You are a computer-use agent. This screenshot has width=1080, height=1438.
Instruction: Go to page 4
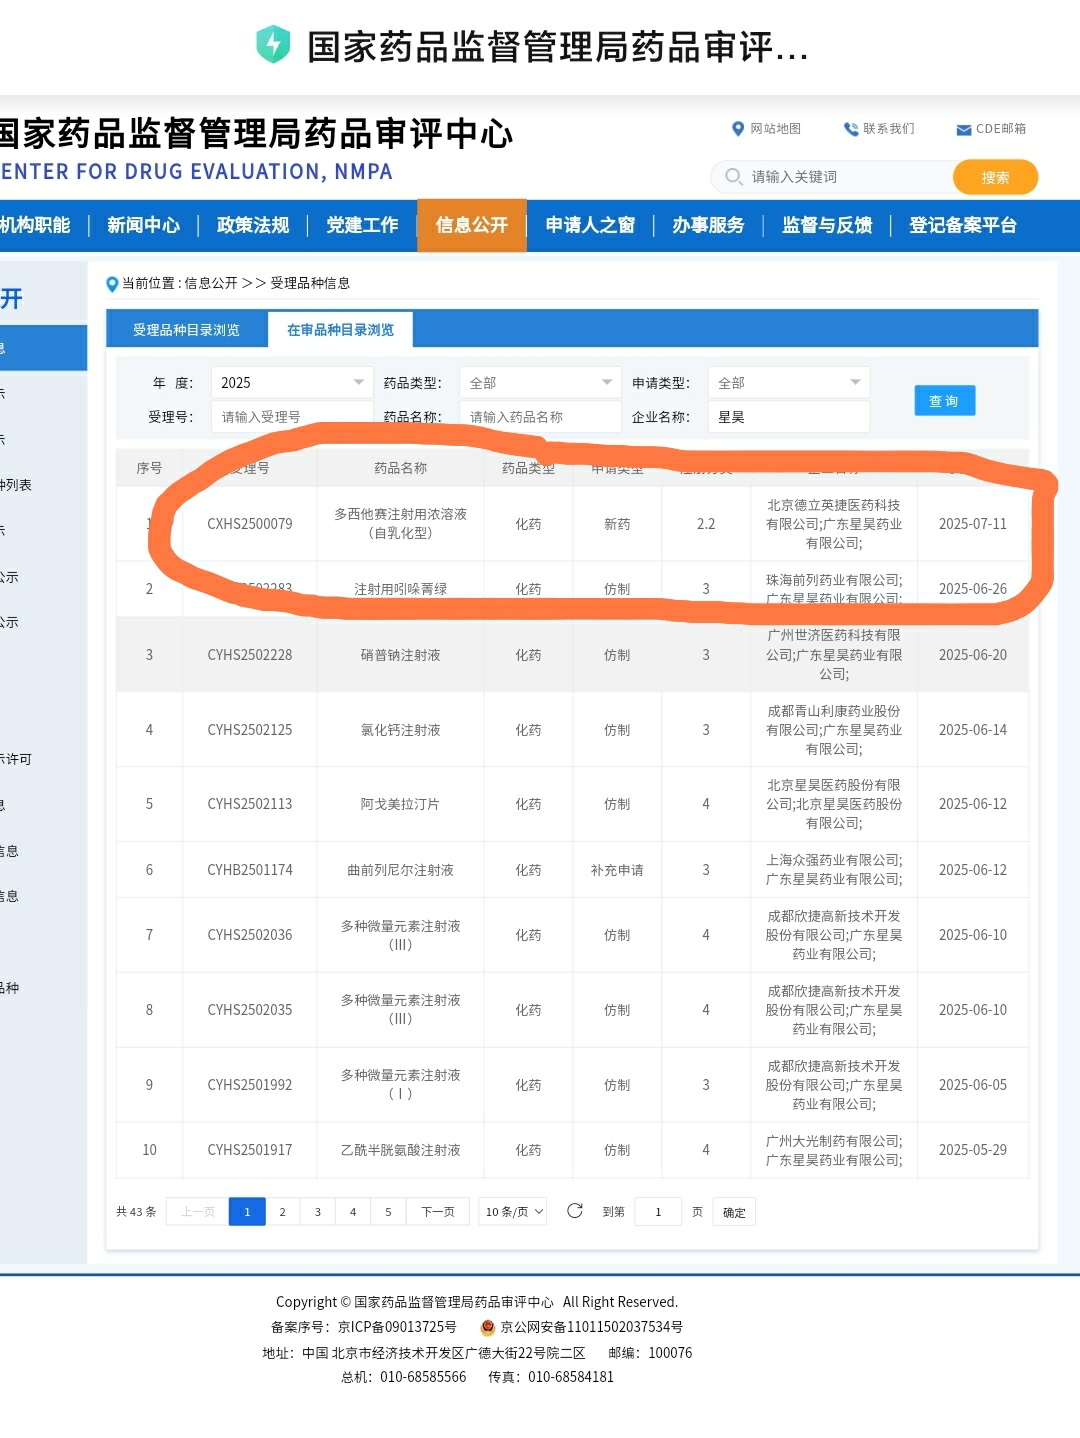(353, 1212)
